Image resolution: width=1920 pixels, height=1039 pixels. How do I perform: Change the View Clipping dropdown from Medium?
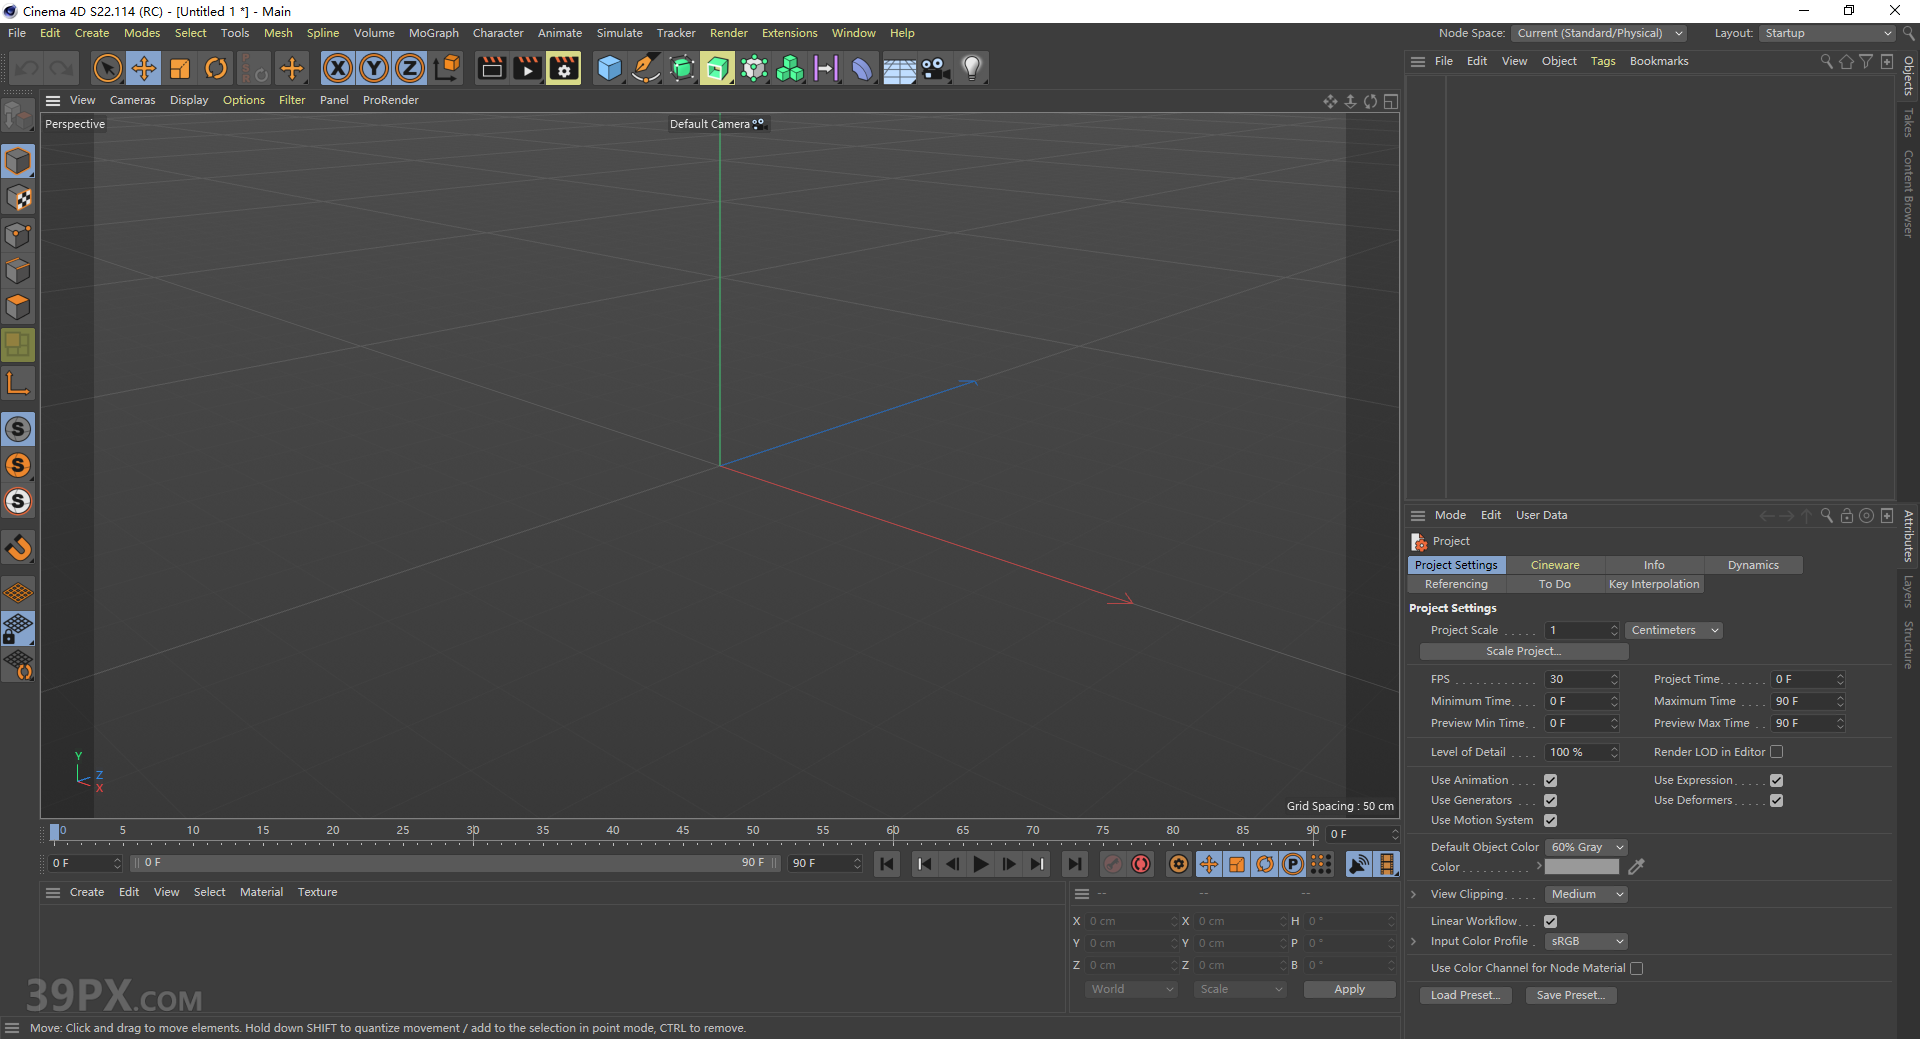(1585, 893)
